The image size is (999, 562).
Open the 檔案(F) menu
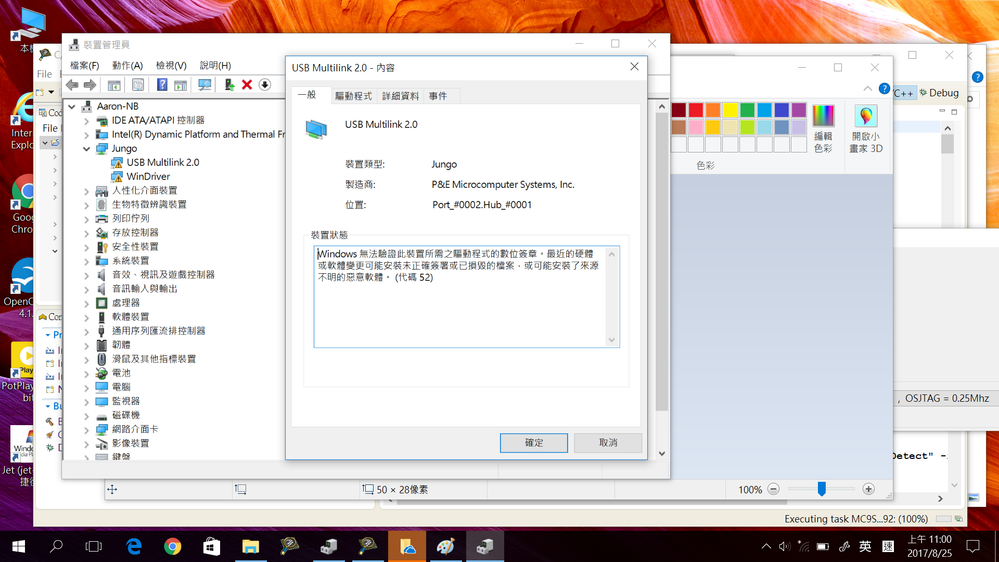pos(84,65)
